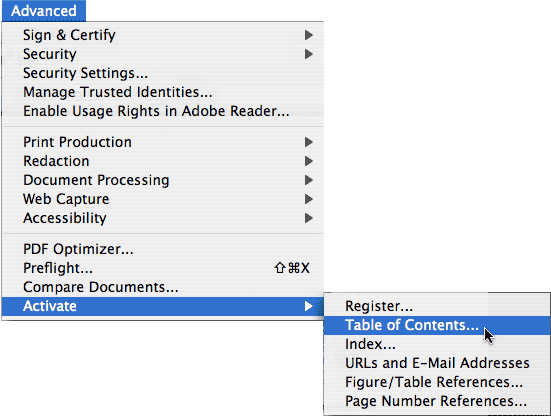Open the Redaction submenu
Viewport: 551px width, 416px height.
coord(163,161)
